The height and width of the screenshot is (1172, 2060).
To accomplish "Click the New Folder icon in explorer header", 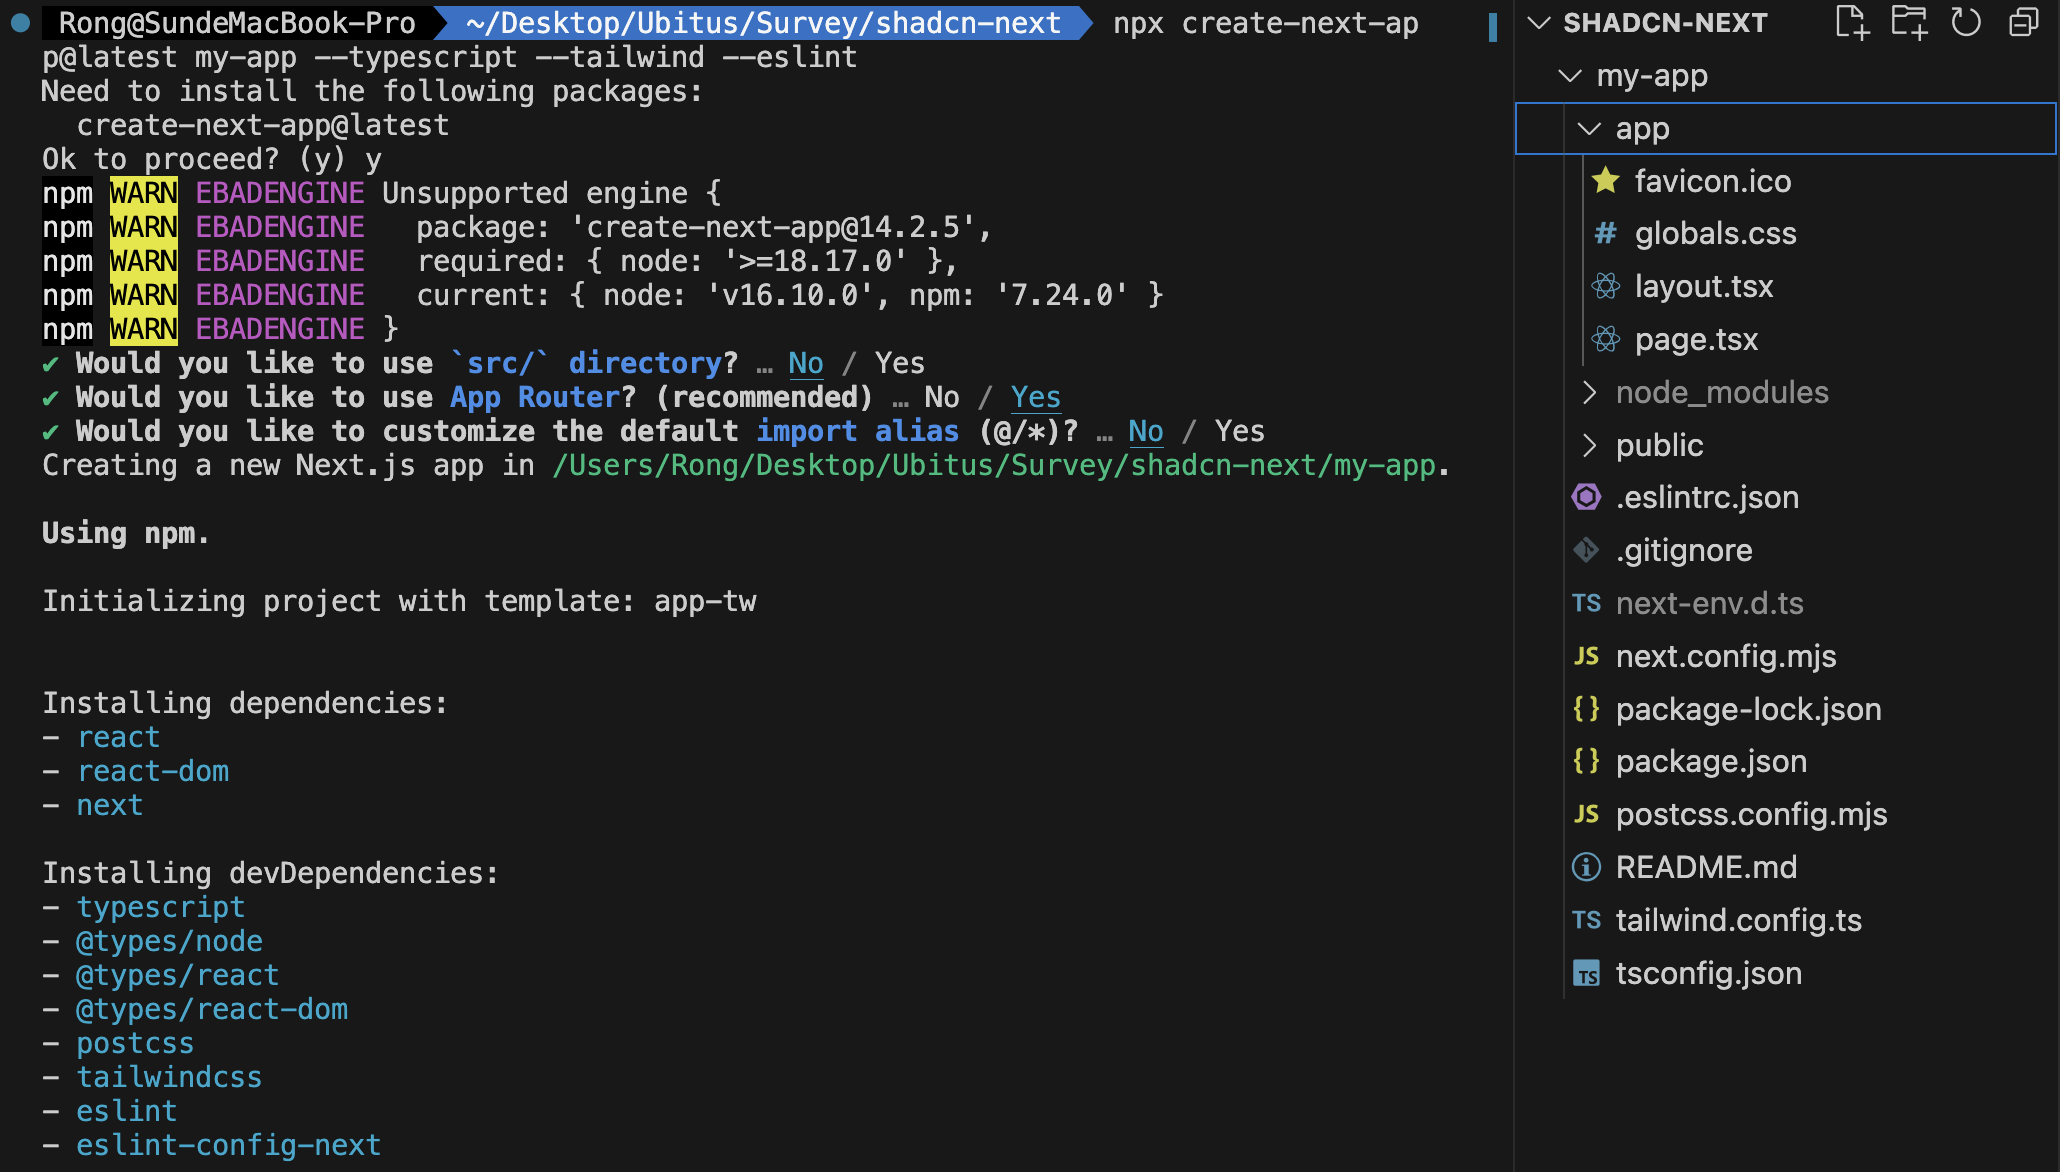I will pos(1909,22).
